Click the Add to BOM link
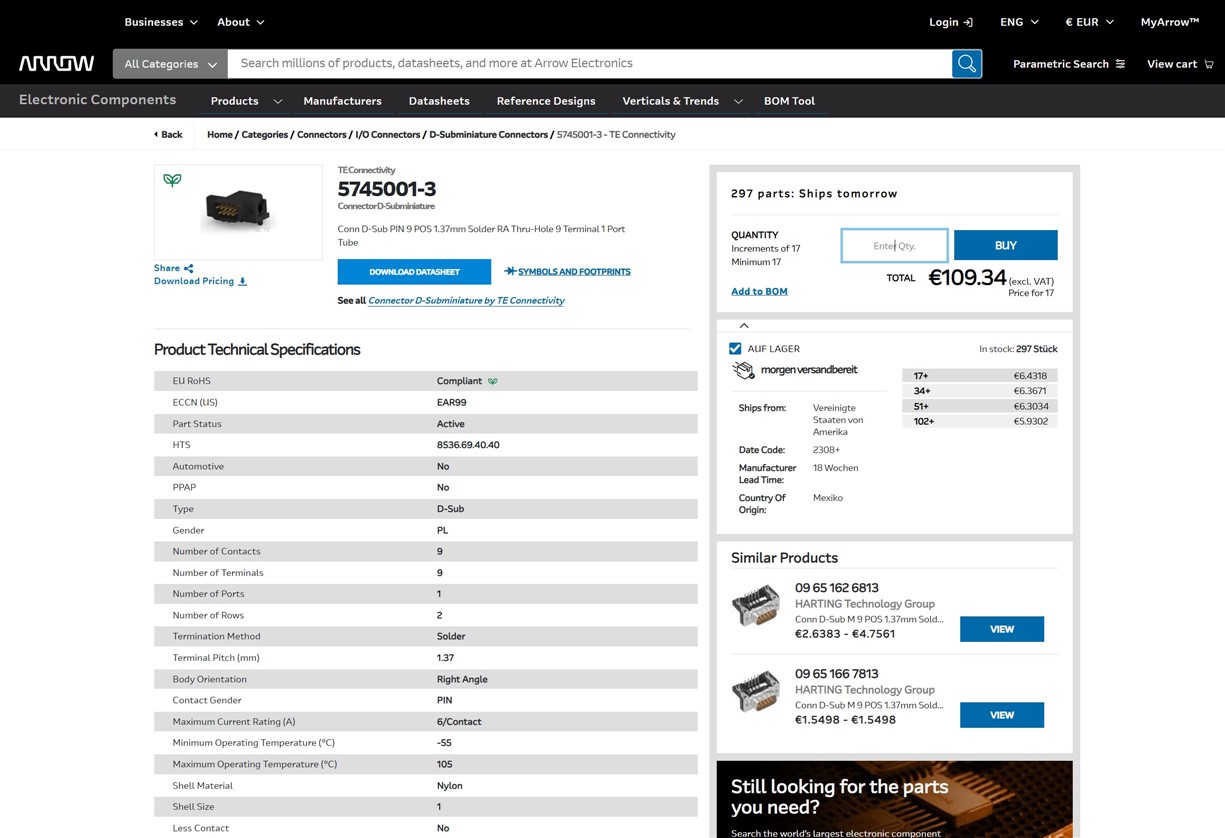The image size is (1225, 838). tap(759, 291)
